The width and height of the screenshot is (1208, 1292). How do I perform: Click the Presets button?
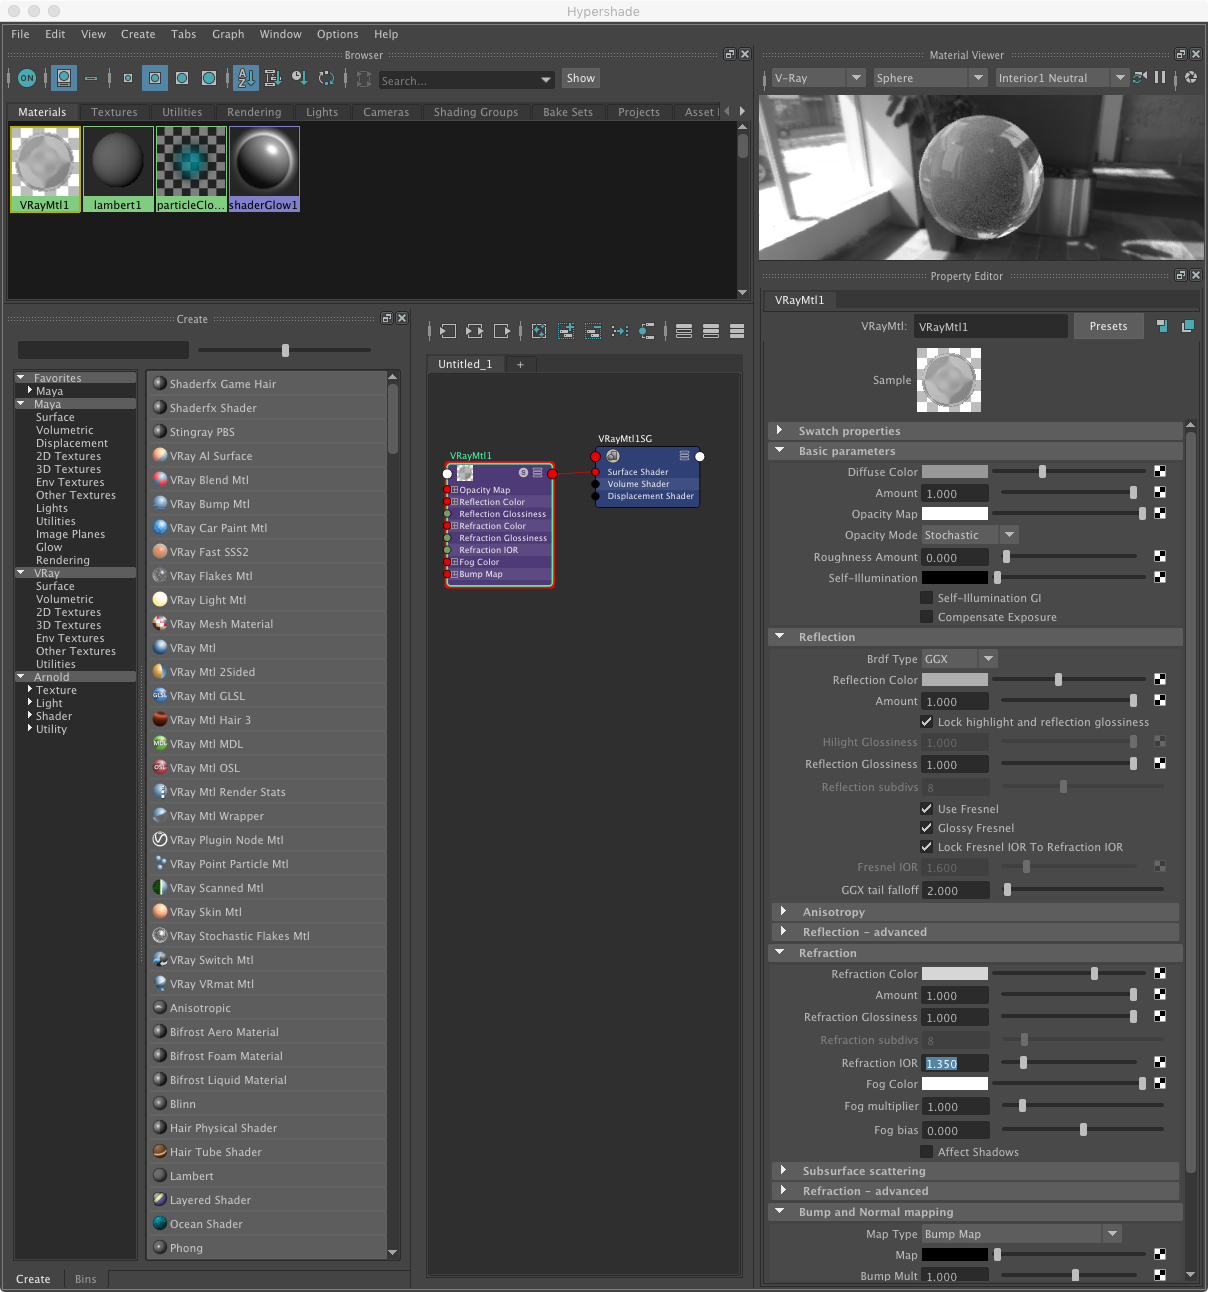[1108, 326]
